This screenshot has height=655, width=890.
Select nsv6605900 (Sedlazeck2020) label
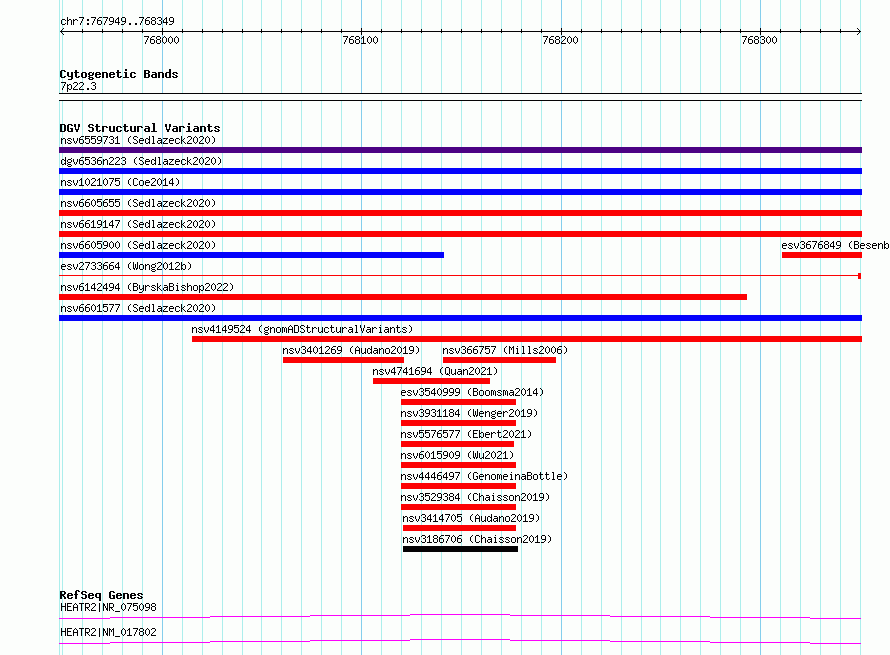pos(138,245)
